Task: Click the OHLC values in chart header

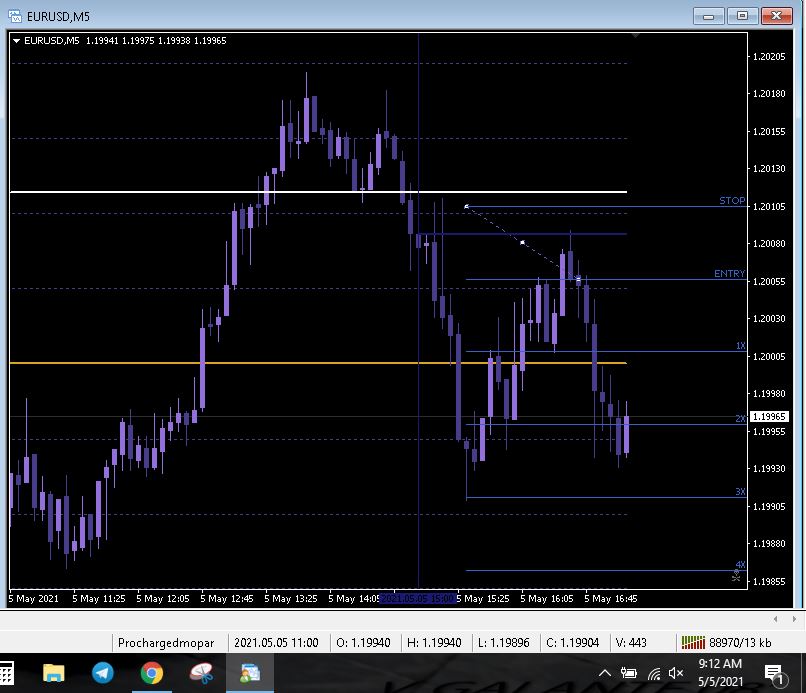Action: pos(156,41)
